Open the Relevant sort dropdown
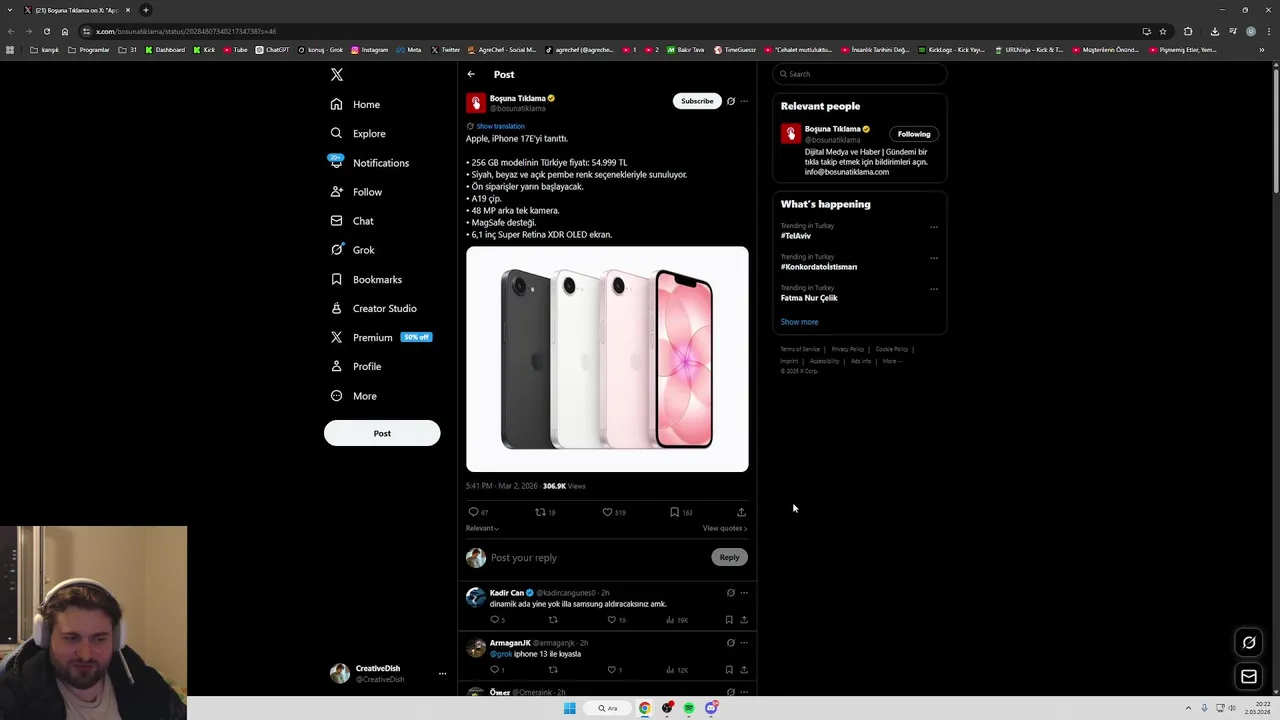The image size is (1280, 720). [482, 528]
